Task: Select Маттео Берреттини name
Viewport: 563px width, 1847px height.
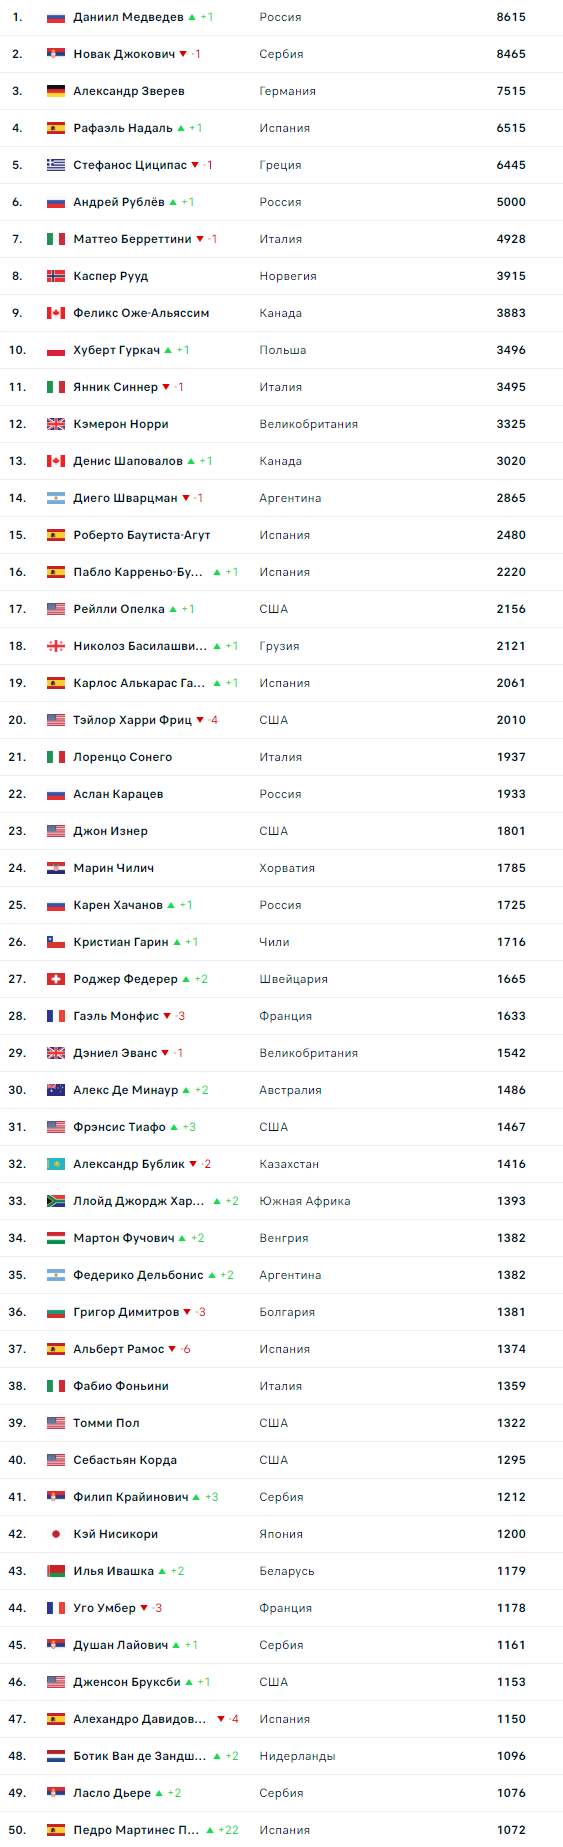Action: 132,239
